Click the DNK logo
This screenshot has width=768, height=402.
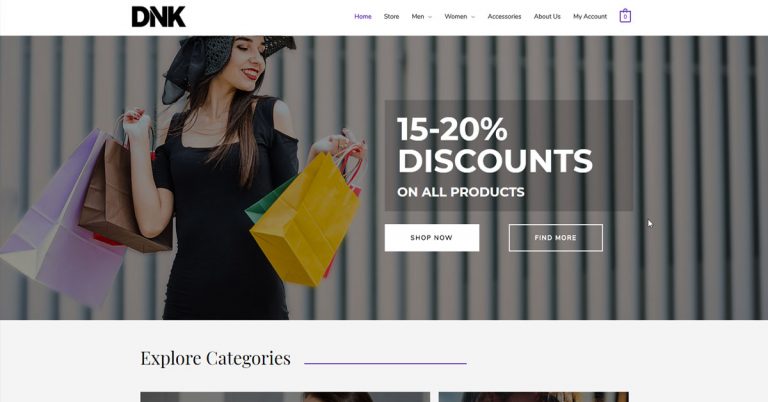coord(159,17)
